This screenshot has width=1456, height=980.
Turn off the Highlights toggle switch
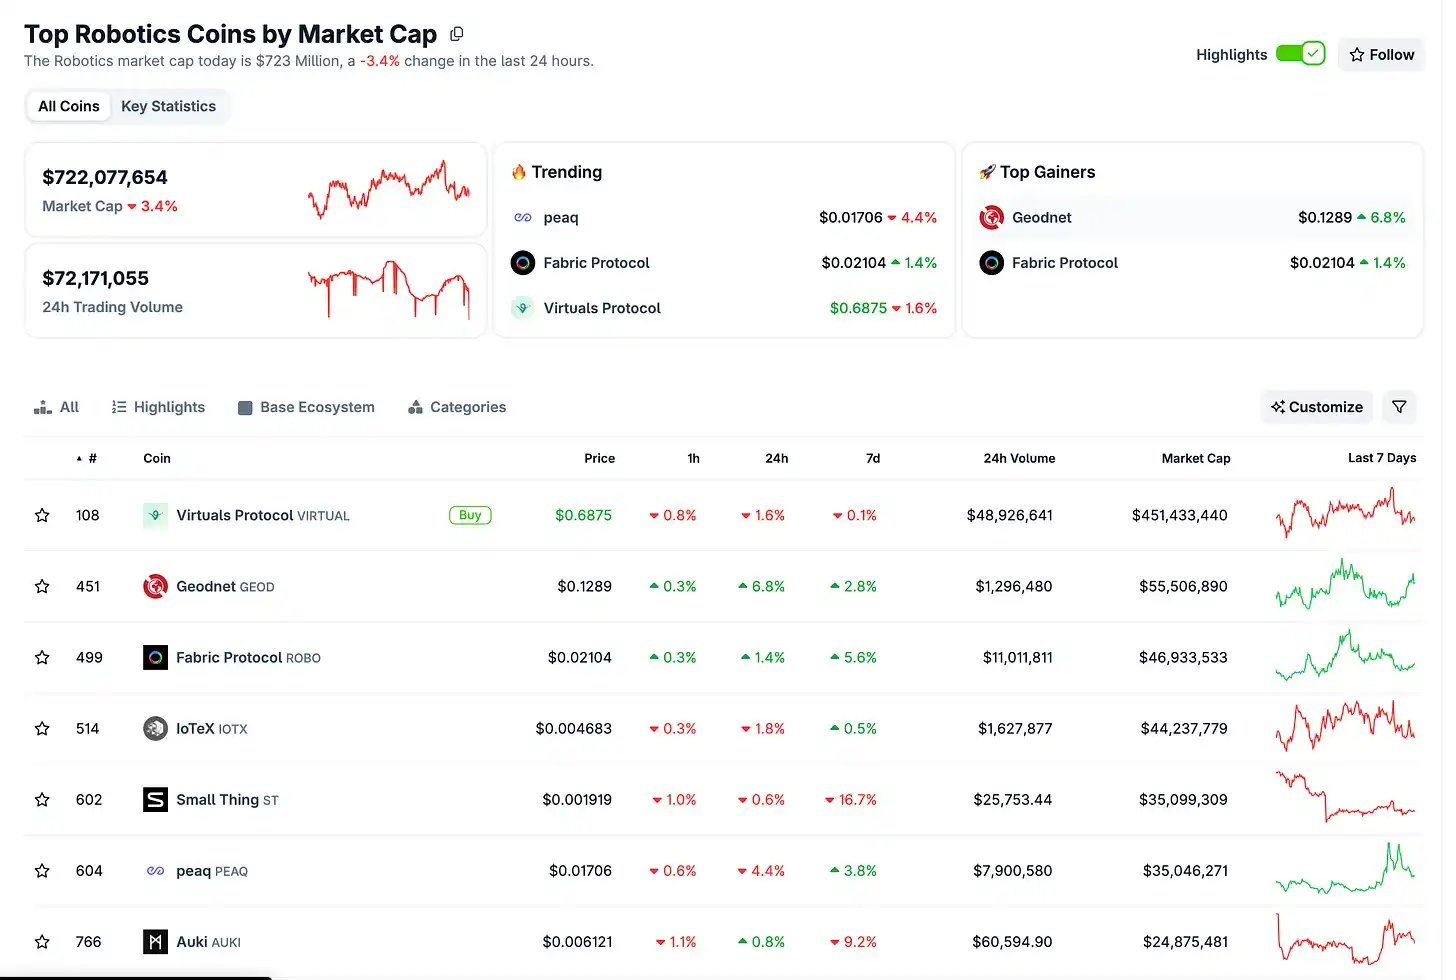[1300, 54]
